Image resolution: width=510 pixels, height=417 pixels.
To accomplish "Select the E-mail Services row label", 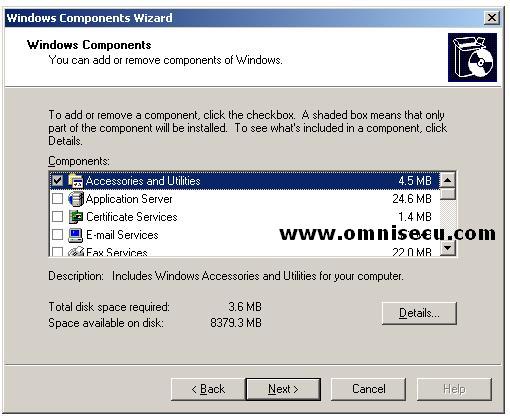I will coord(122,235).
